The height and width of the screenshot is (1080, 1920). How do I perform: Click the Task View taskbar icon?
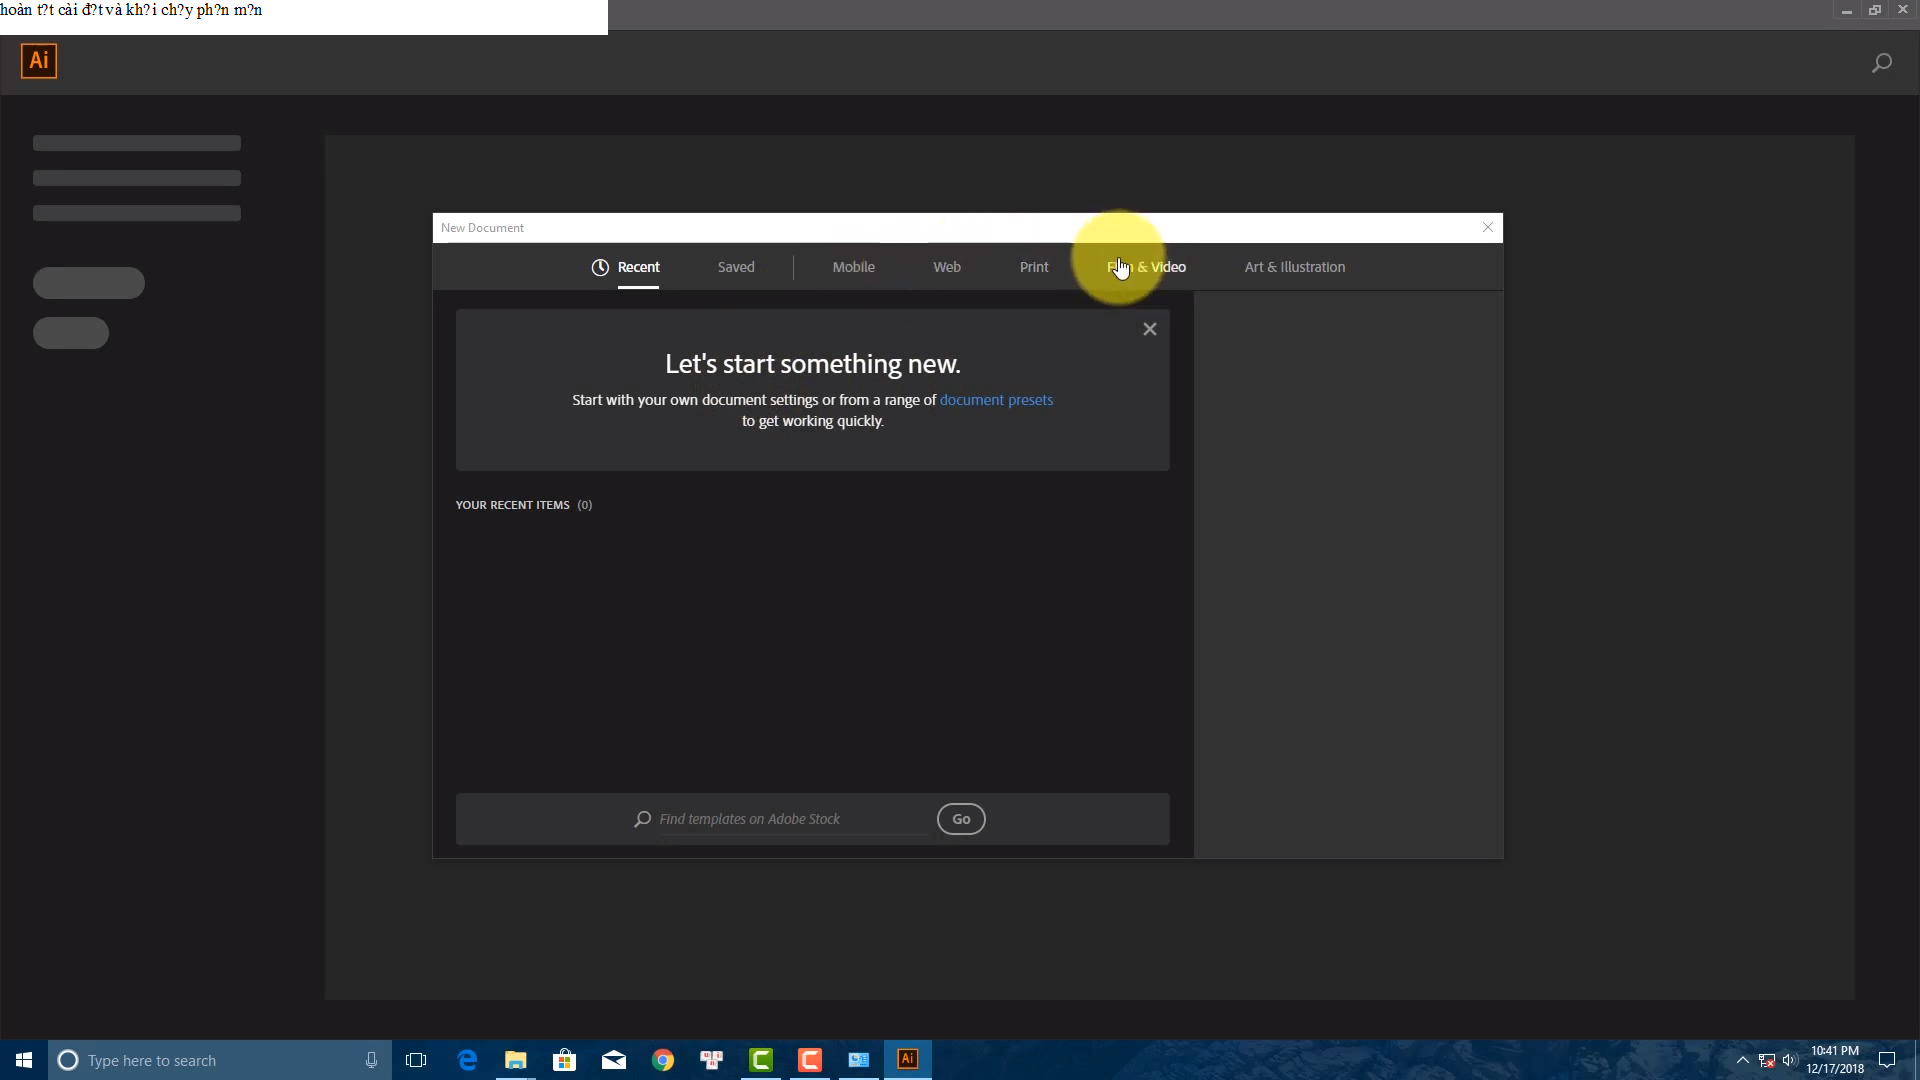click(x=416, y=1060)
